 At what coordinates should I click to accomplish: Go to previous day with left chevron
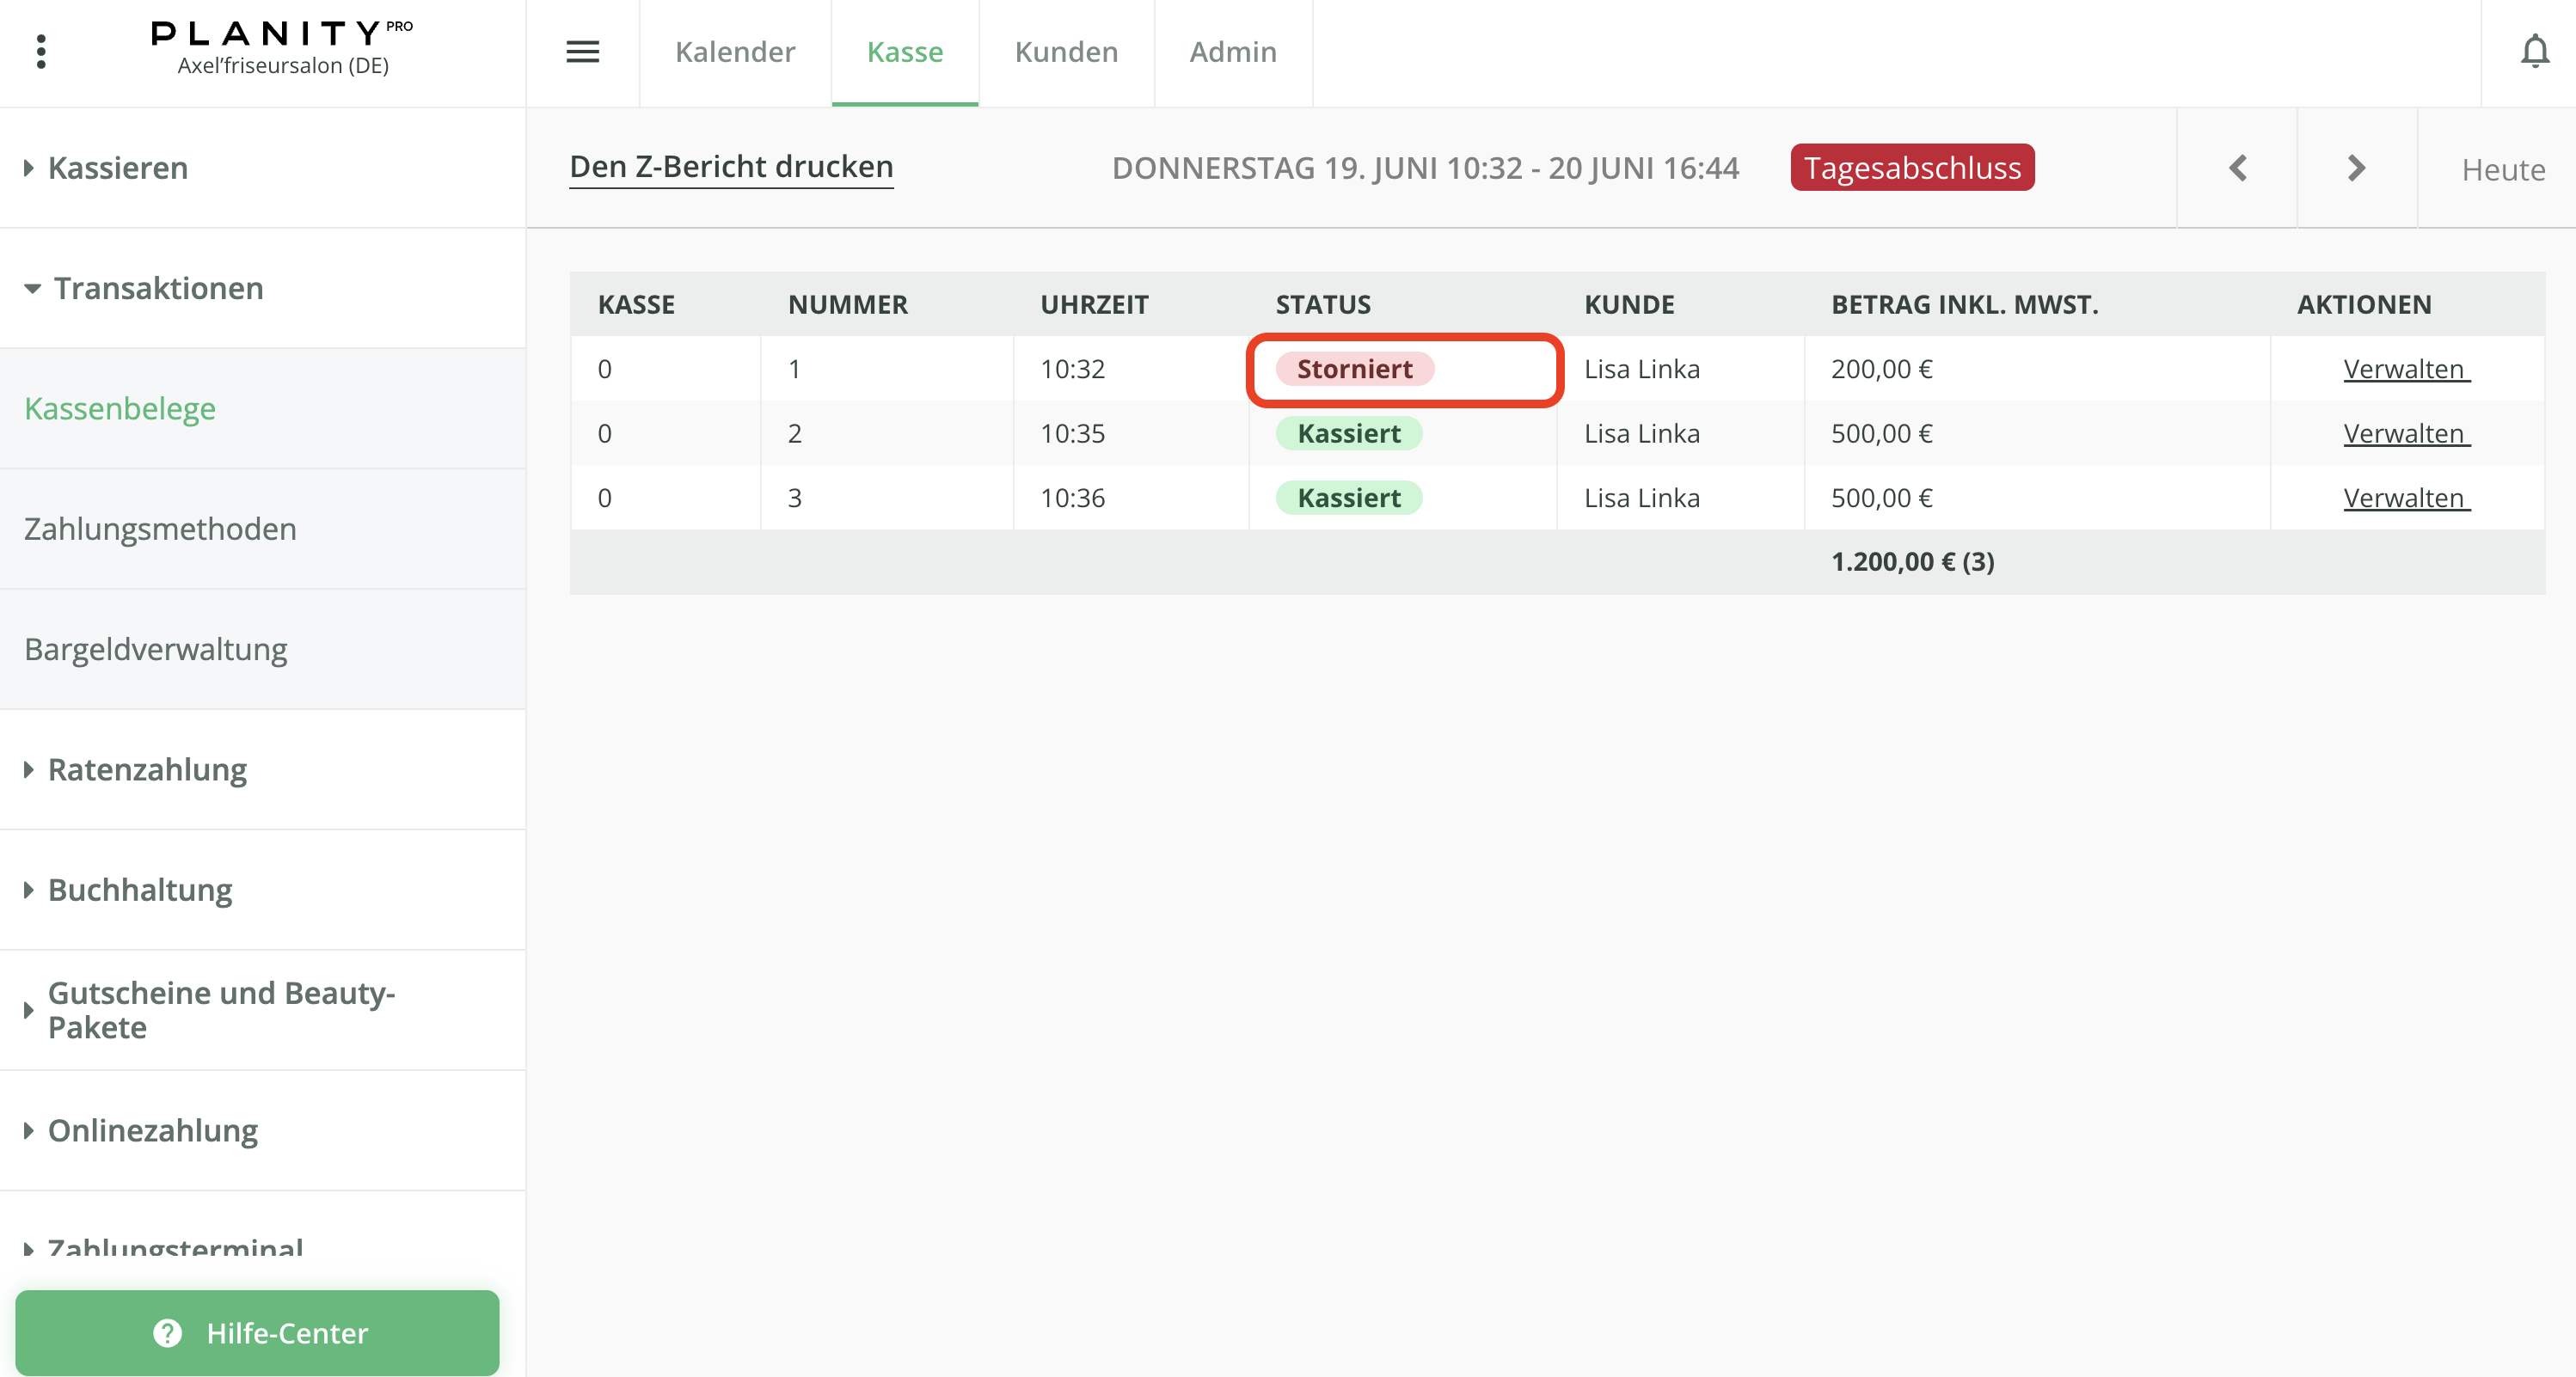point(2237,168)
